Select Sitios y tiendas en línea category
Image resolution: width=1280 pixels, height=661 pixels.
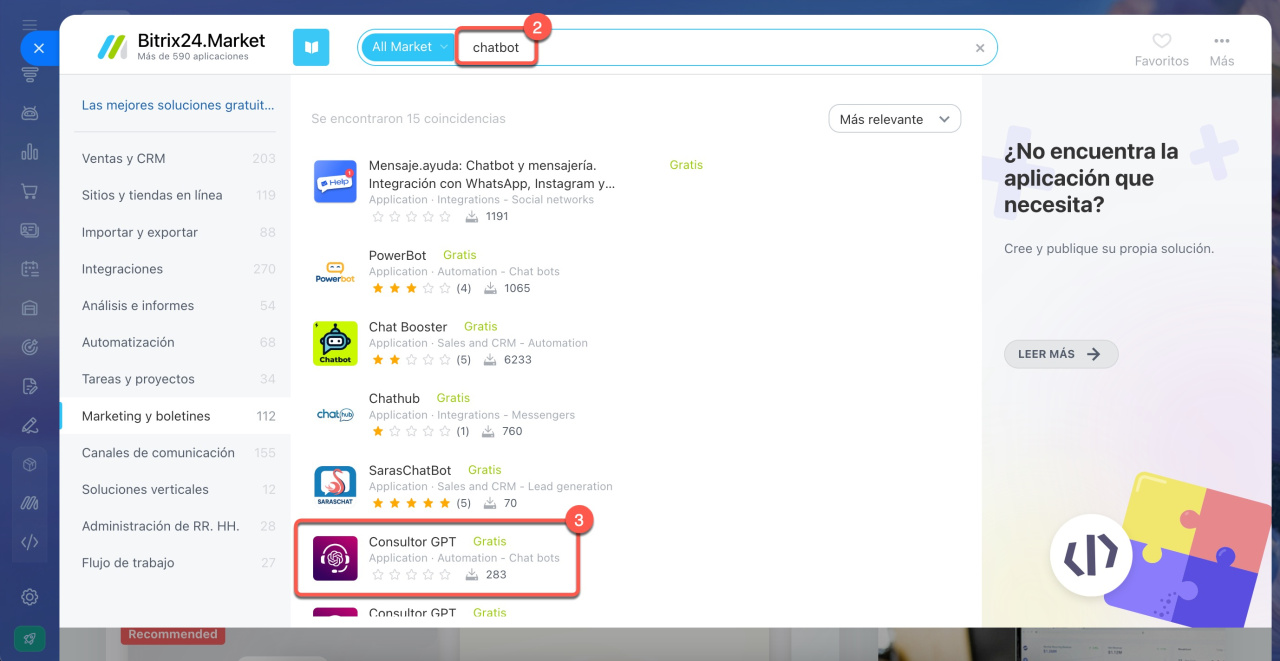point(175,195)
